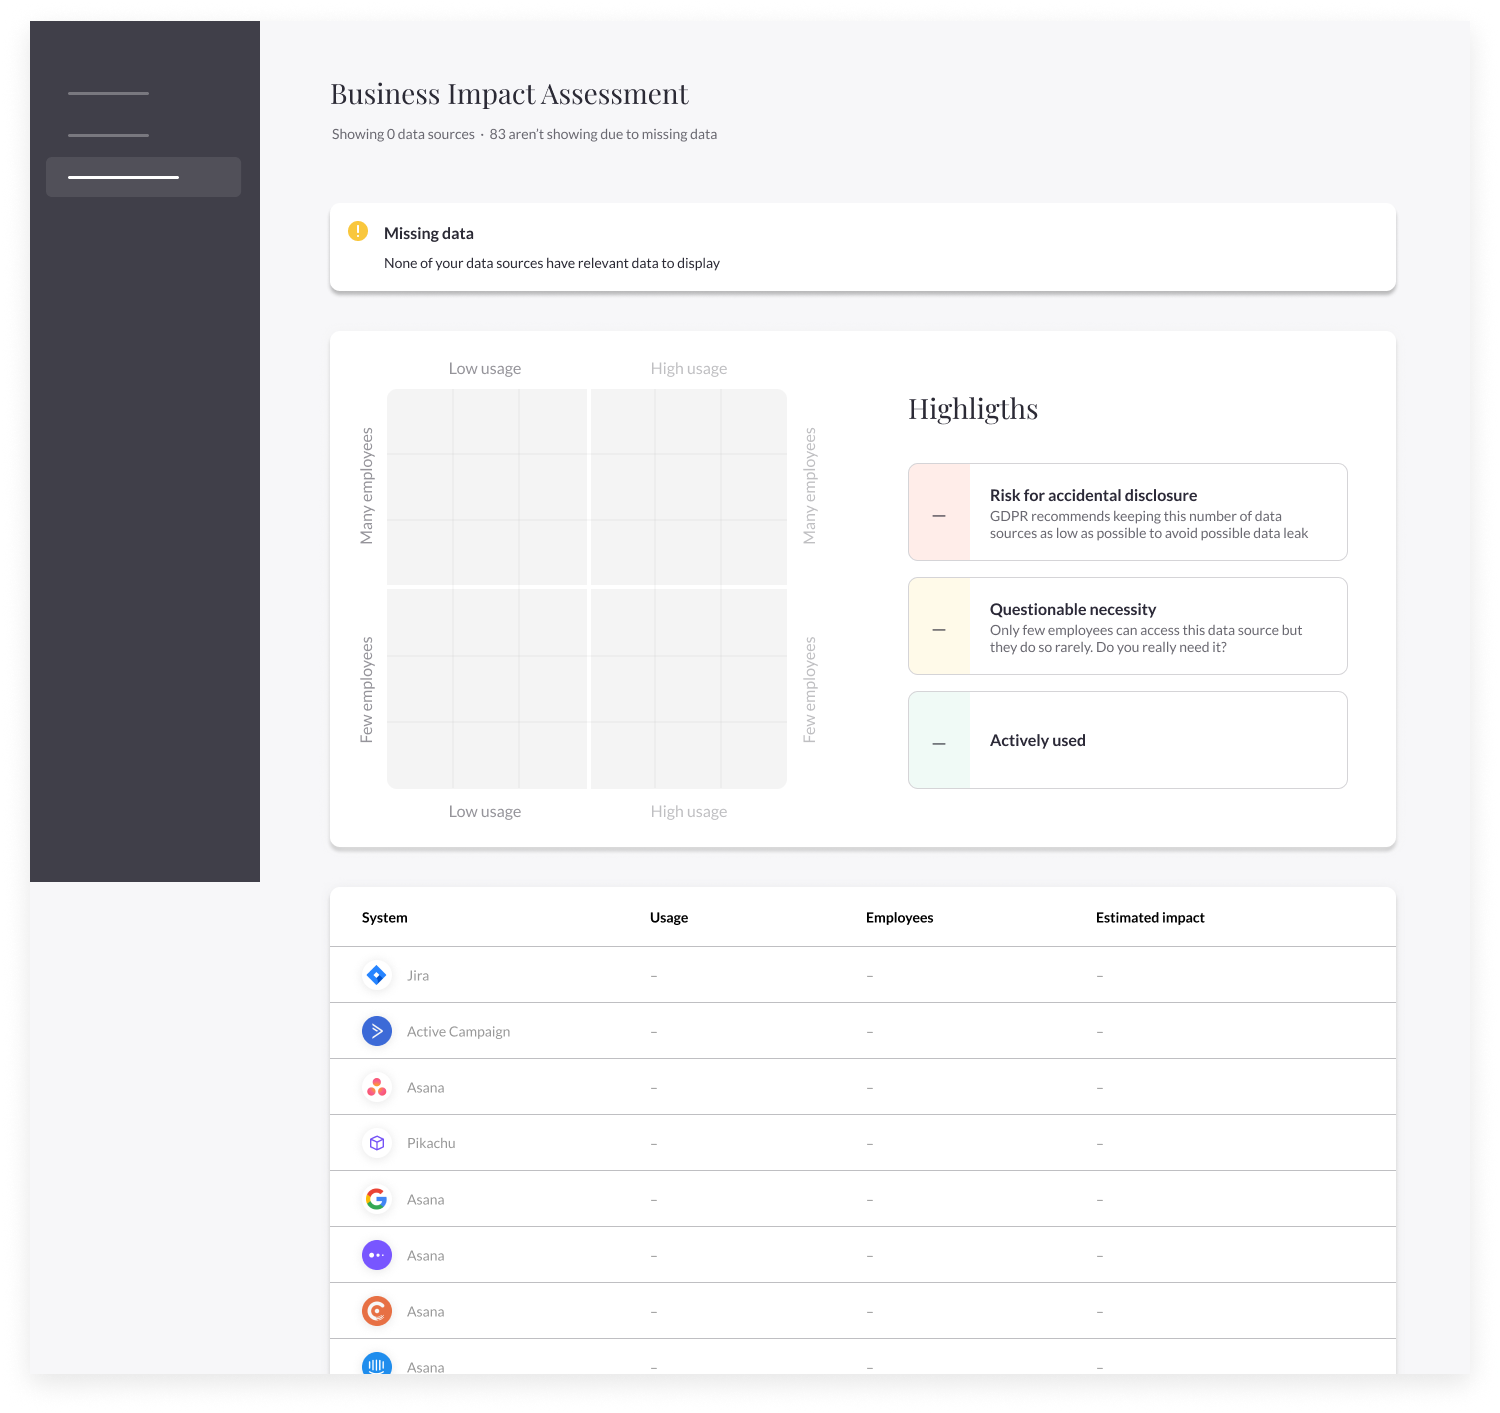Open the Questionable necessity highlight card
The width and height of the screenshot is (1500, 1413).
pos(1128,626)
